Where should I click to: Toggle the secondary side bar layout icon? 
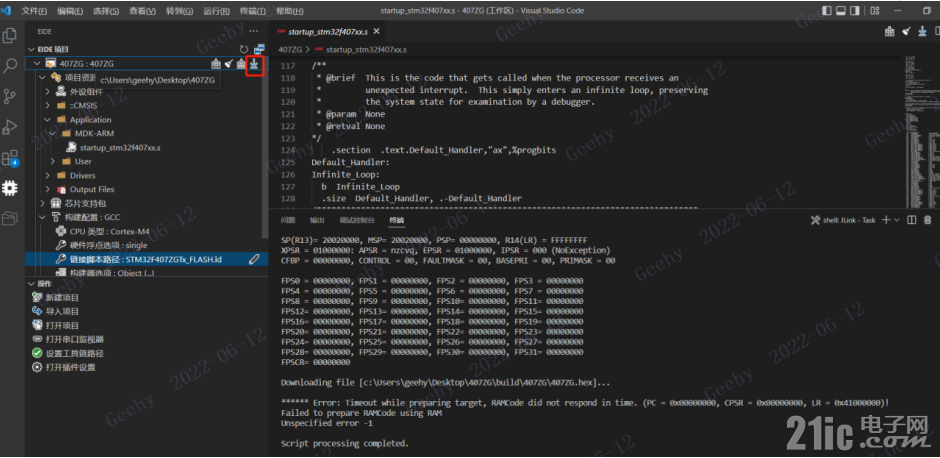(x=855, y=11)
